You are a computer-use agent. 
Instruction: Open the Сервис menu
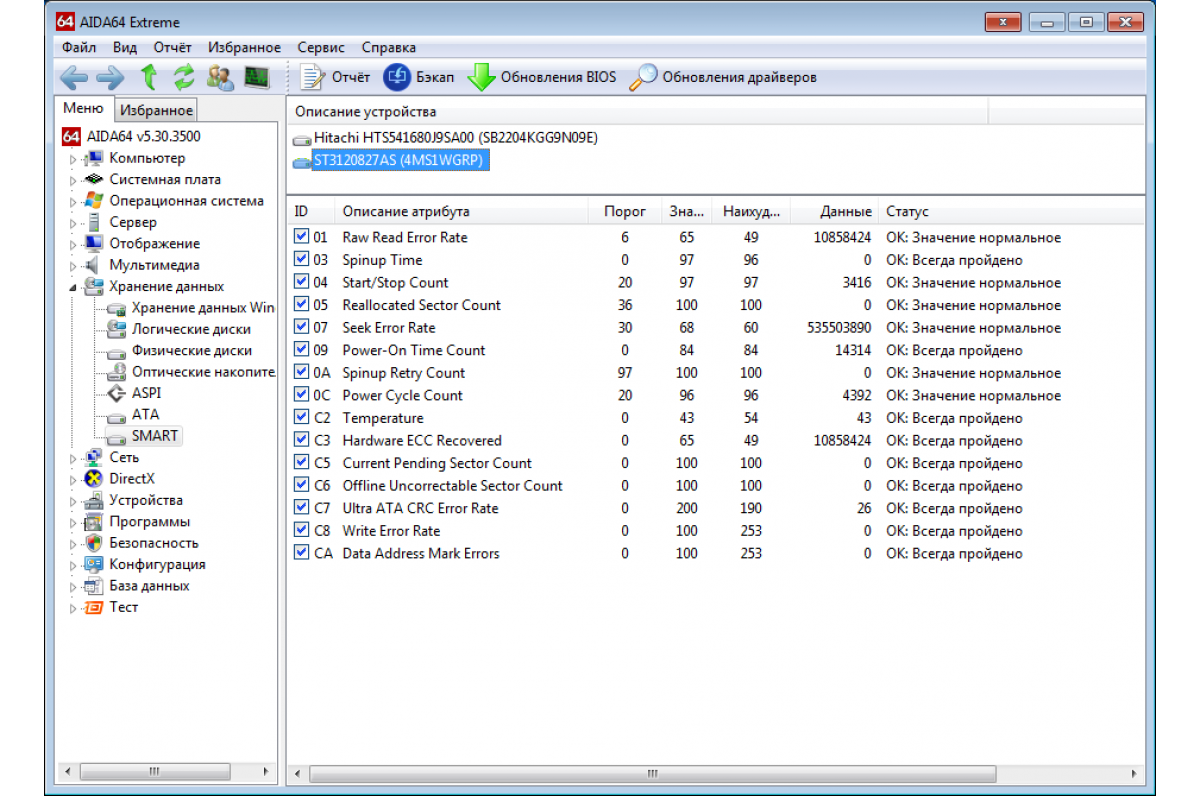[x=321, y=47]
